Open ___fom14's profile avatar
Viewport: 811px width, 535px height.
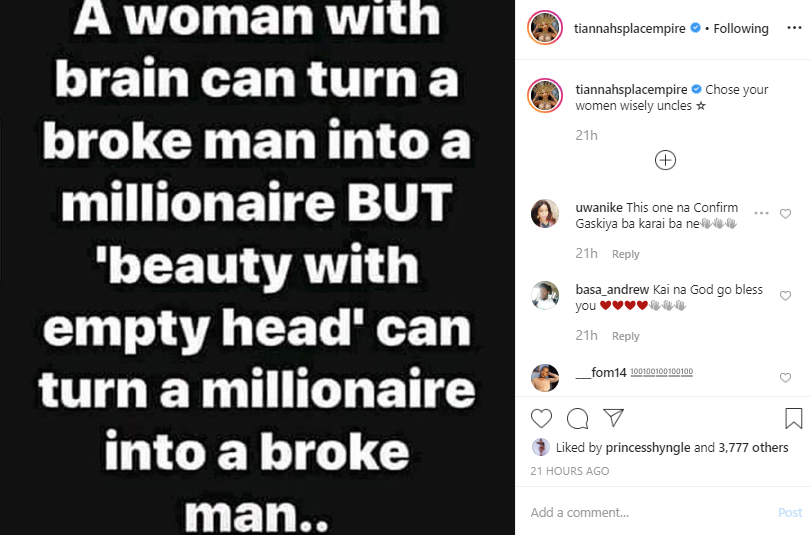[545, 378]
